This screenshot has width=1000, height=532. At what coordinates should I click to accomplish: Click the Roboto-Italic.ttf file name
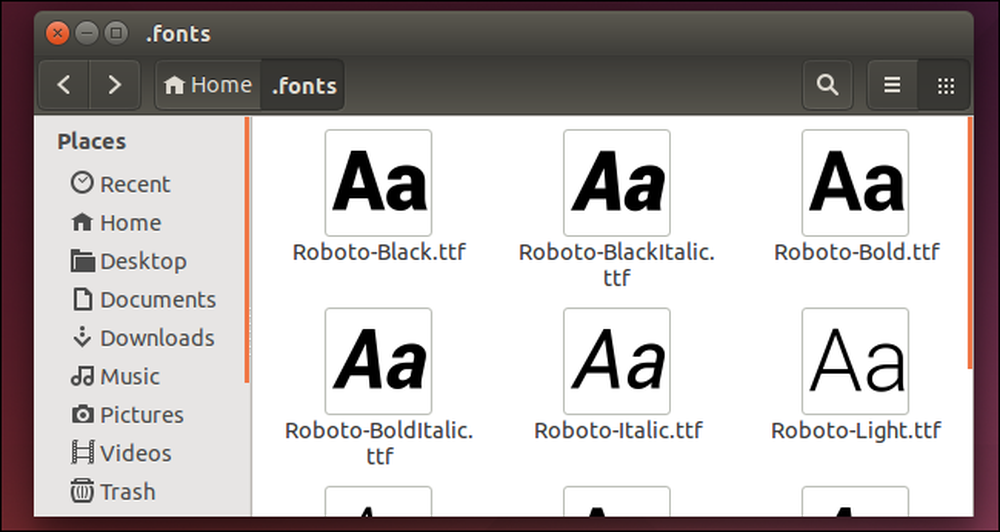618,431
